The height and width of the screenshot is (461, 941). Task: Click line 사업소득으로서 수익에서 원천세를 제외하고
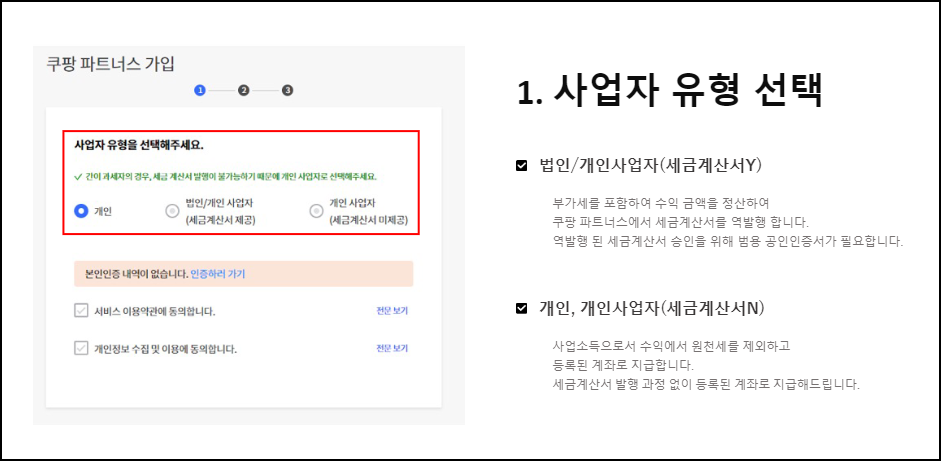[x=672, y=346]
